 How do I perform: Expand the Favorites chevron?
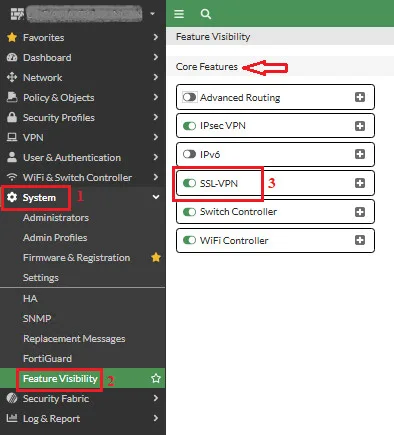[x=156, y=37]
